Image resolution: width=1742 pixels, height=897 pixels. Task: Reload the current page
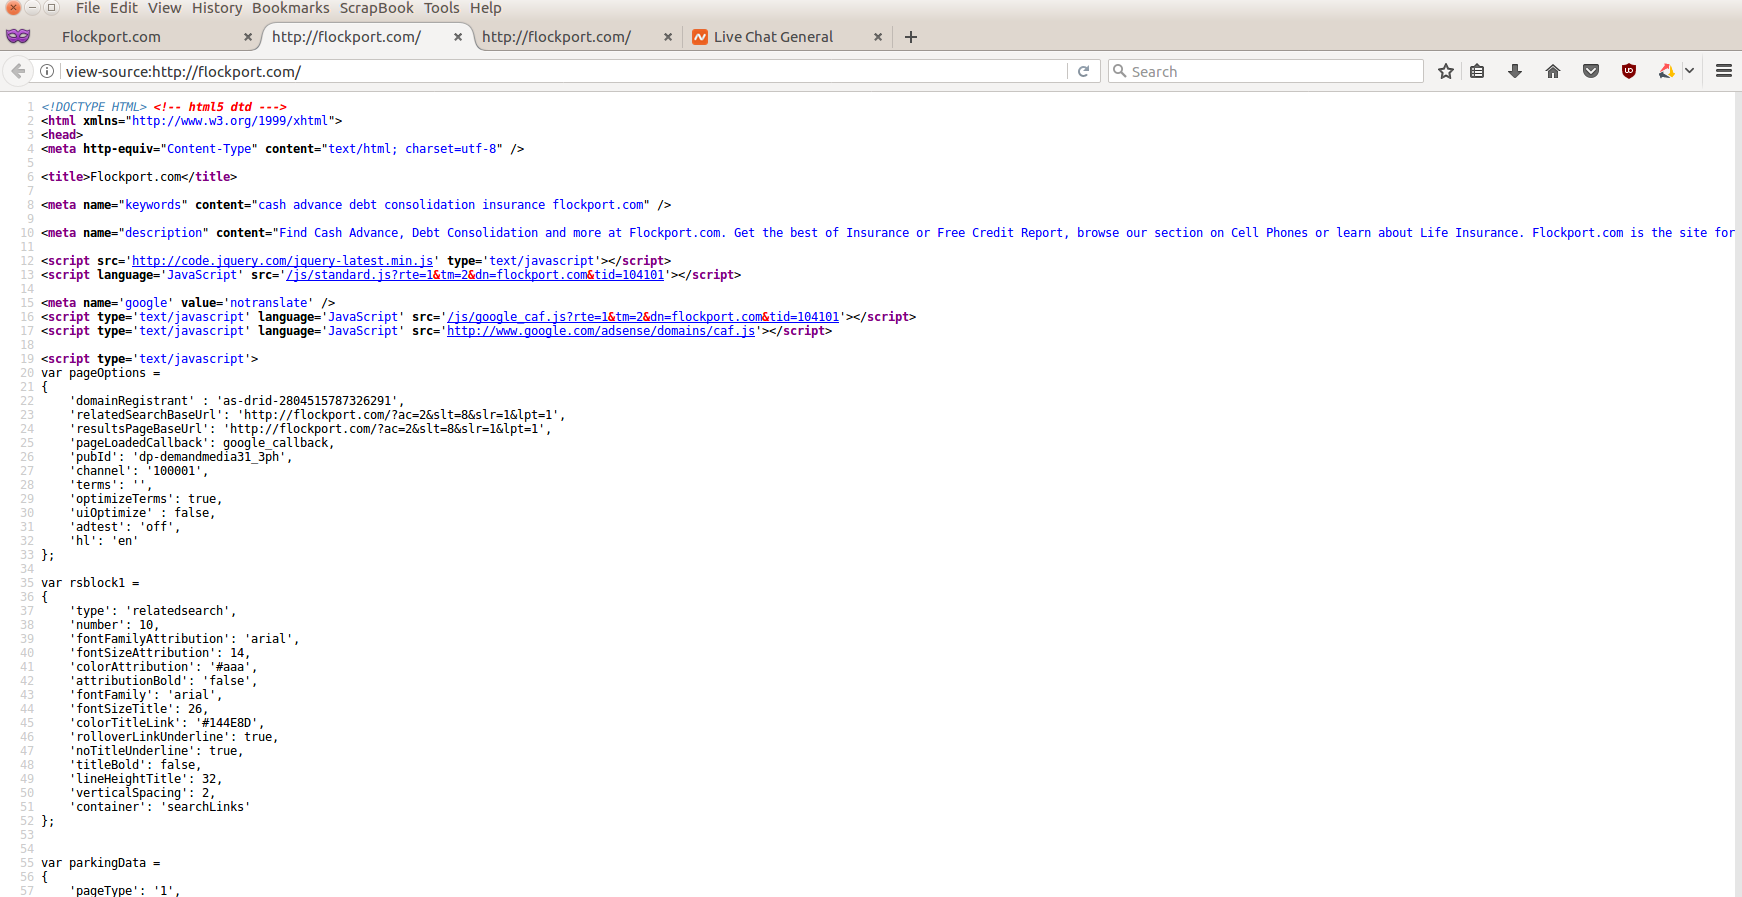pyautogui.click(x=1083, y=71)
